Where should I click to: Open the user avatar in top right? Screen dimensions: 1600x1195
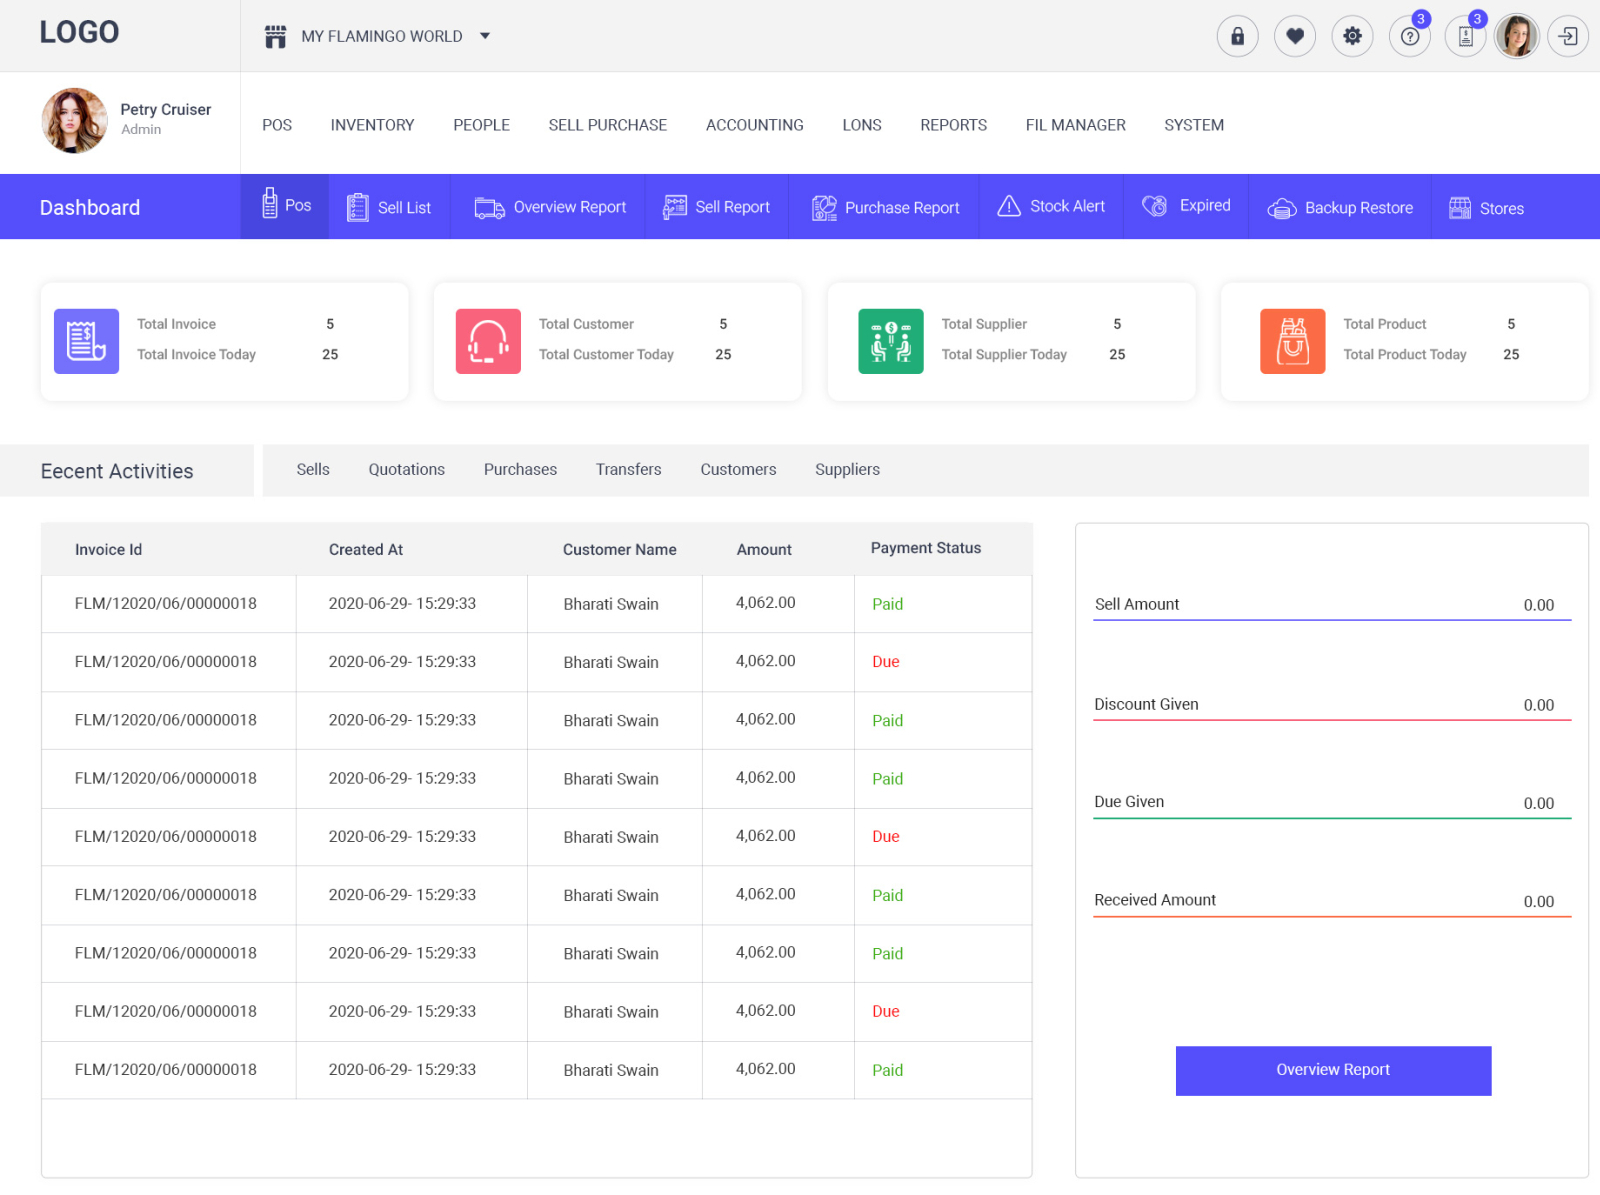(x=1517, y=36)
